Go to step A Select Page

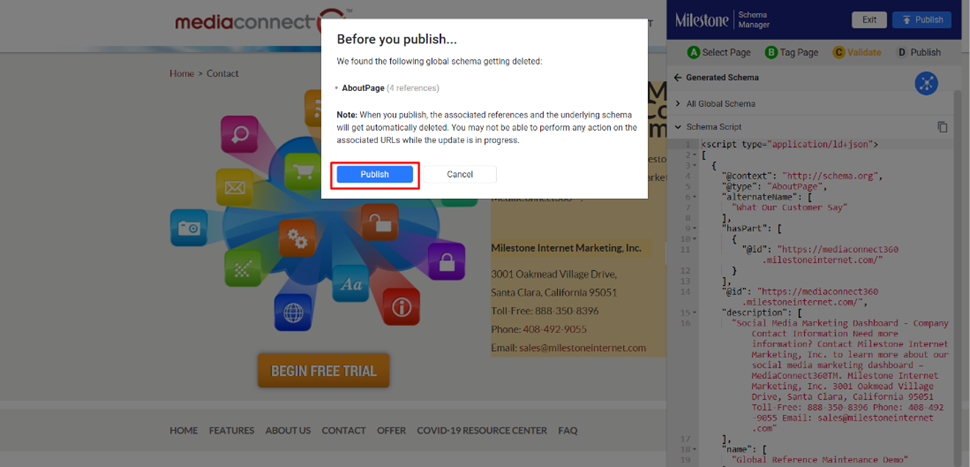point(719,53)
